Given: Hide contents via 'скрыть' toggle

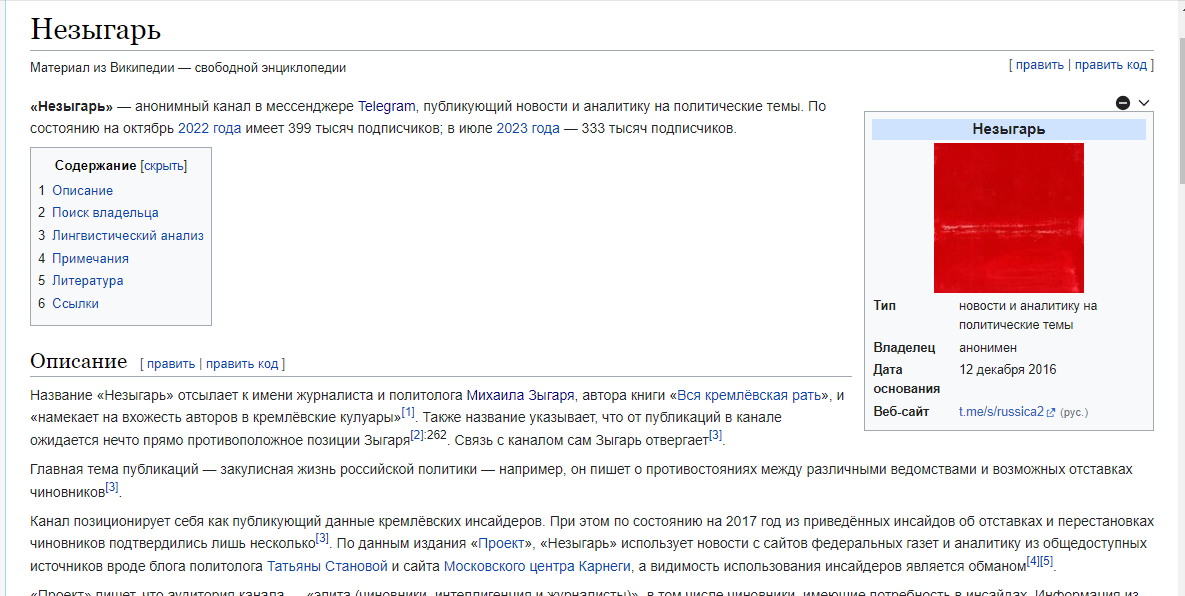Looking at the screenshot, I should point(163,165).
